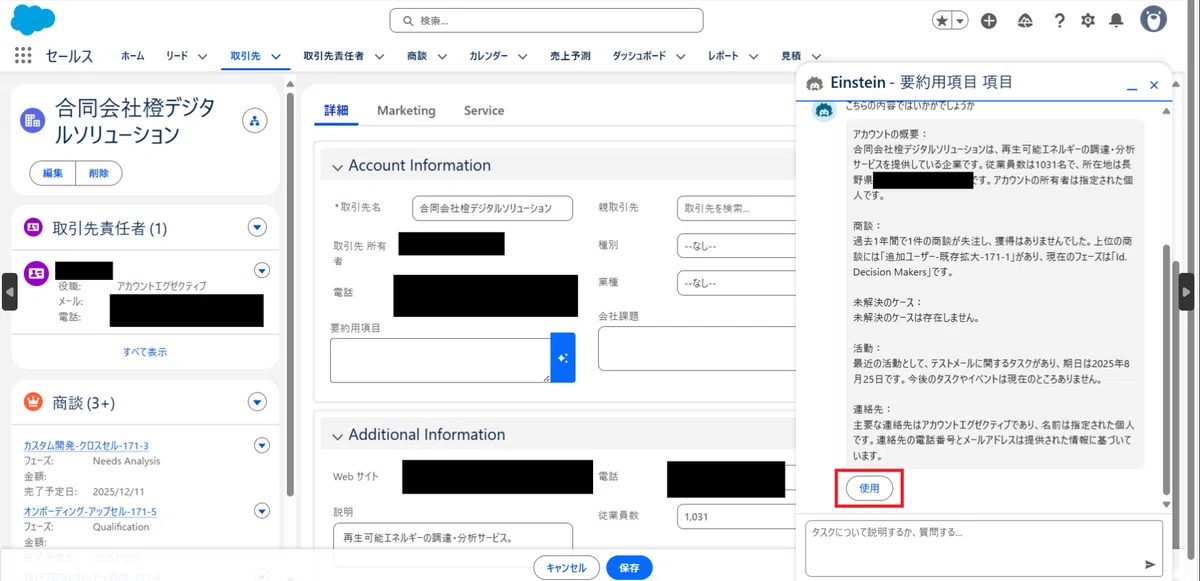Open the contact row actions dropdown
This screenshot has width=1200, height=581.
click(262, 270)
